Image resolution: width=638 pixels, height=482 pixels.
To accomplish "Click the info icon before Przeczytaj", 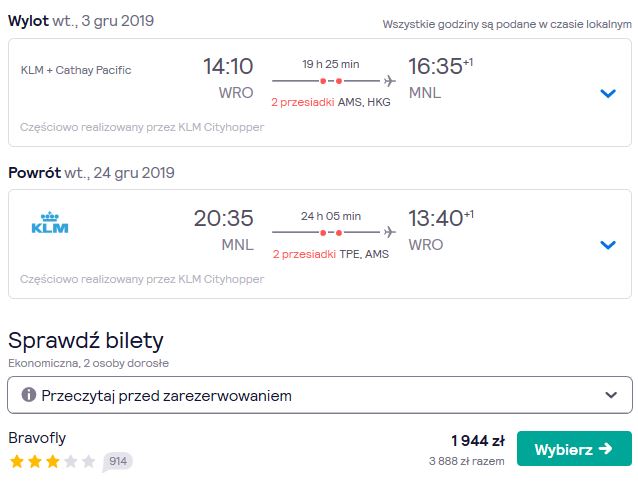I will tap(29, 395).
